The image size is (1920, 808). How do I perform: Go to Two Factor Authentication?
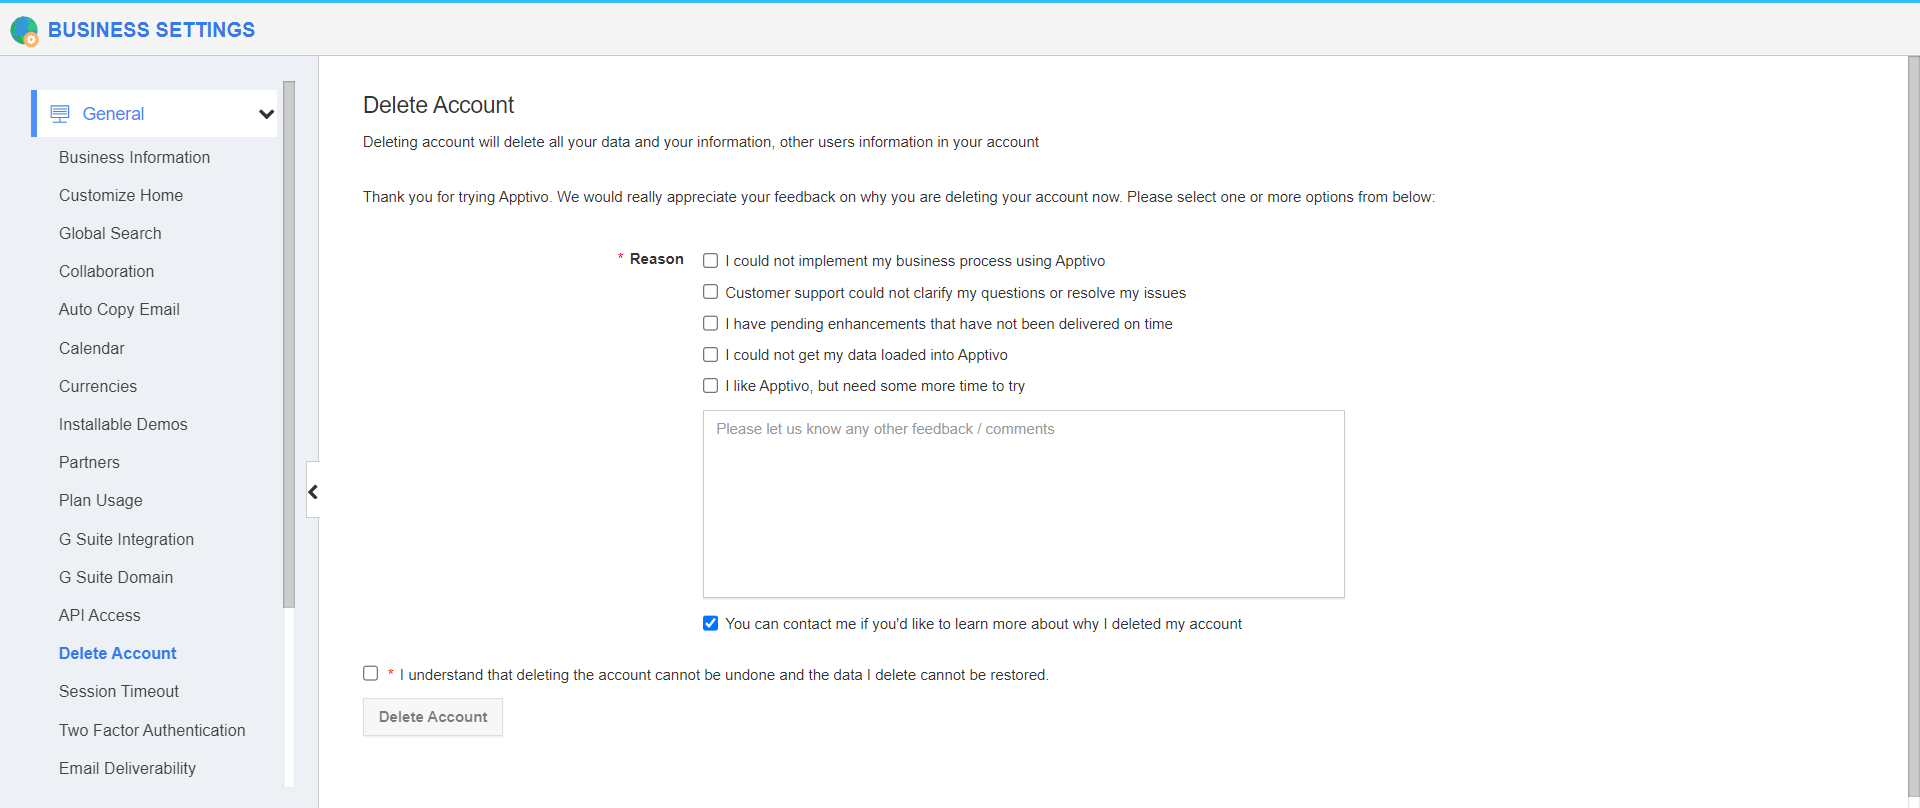pyautogui.click(x=152, y=730)
